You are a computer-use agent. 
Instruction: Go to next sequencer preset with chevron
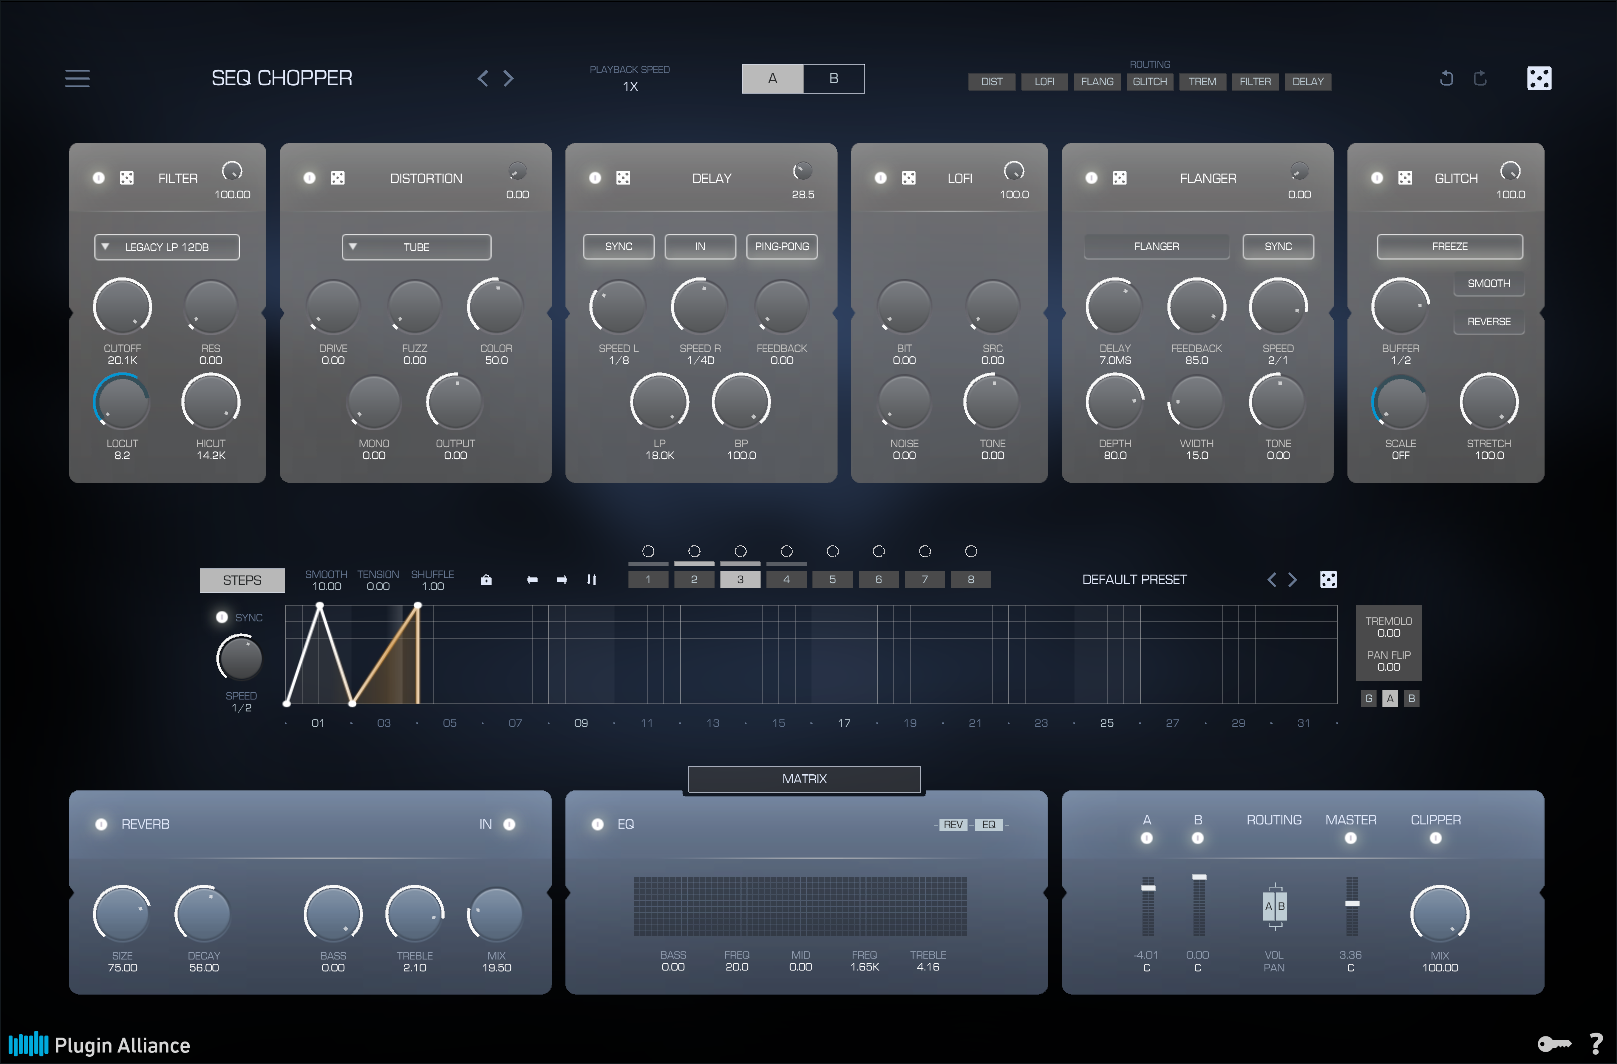click(x=1292, y=580)
